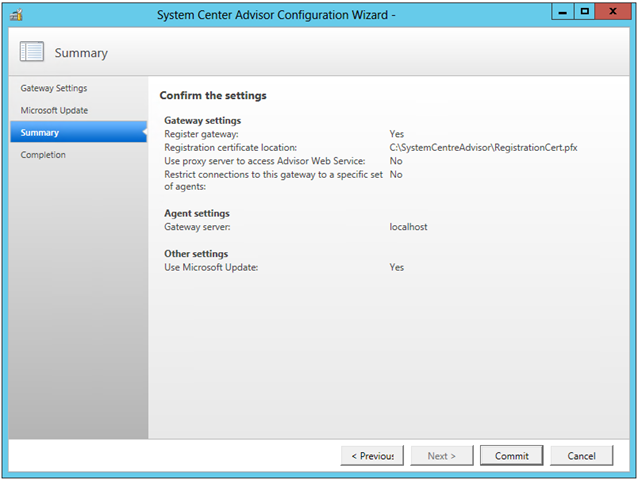Maximize the wizard window
This screenshot has width=638, height=480.
pyautogui.click(x=584, y=12)
